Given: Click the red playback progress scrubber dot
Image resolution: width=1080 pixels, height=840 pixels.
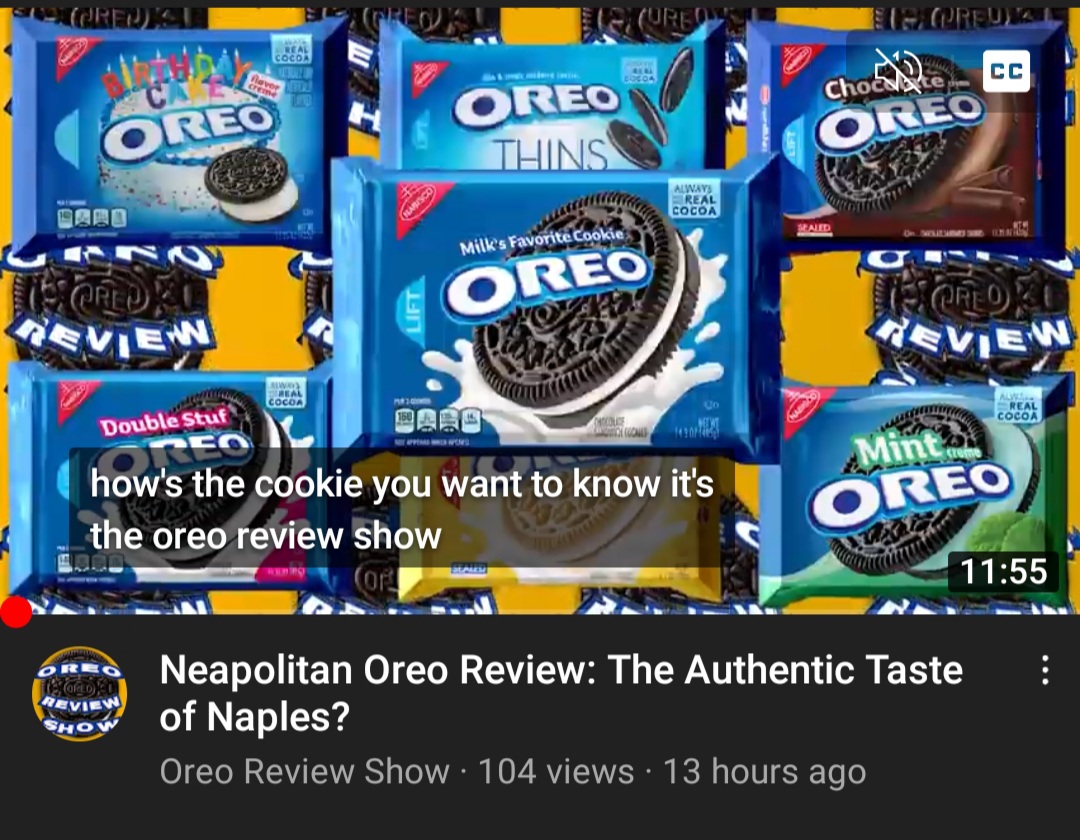Looking at the screenshot, I should (15, 611).
